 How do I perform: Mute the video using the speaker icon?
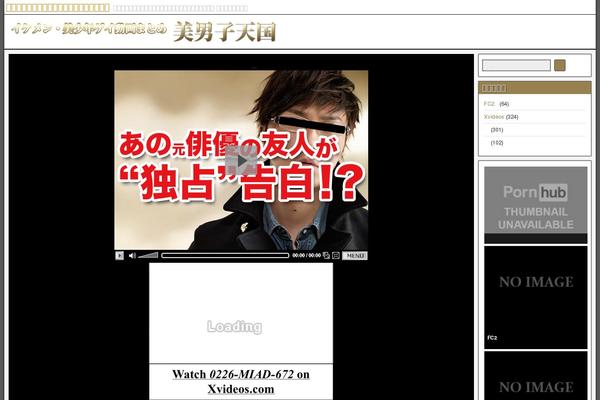tap(132, 255)
